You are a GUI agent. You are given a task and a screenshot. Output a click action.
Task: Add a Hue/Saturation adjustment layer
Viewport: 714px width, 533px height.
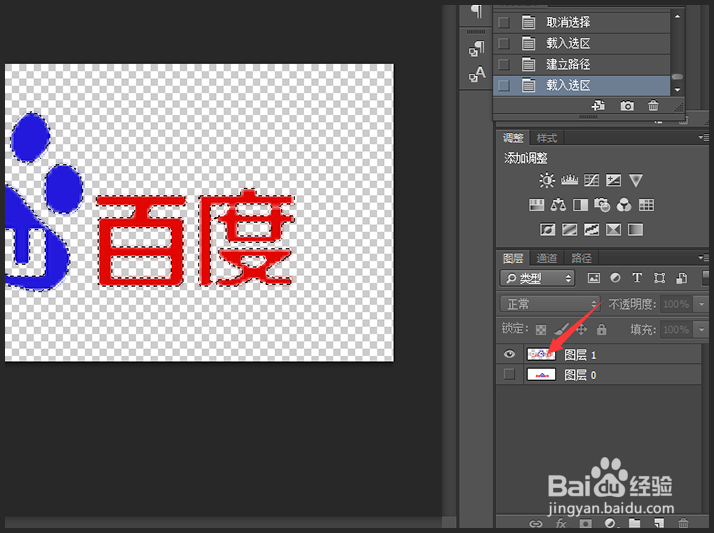click(536, 205)
